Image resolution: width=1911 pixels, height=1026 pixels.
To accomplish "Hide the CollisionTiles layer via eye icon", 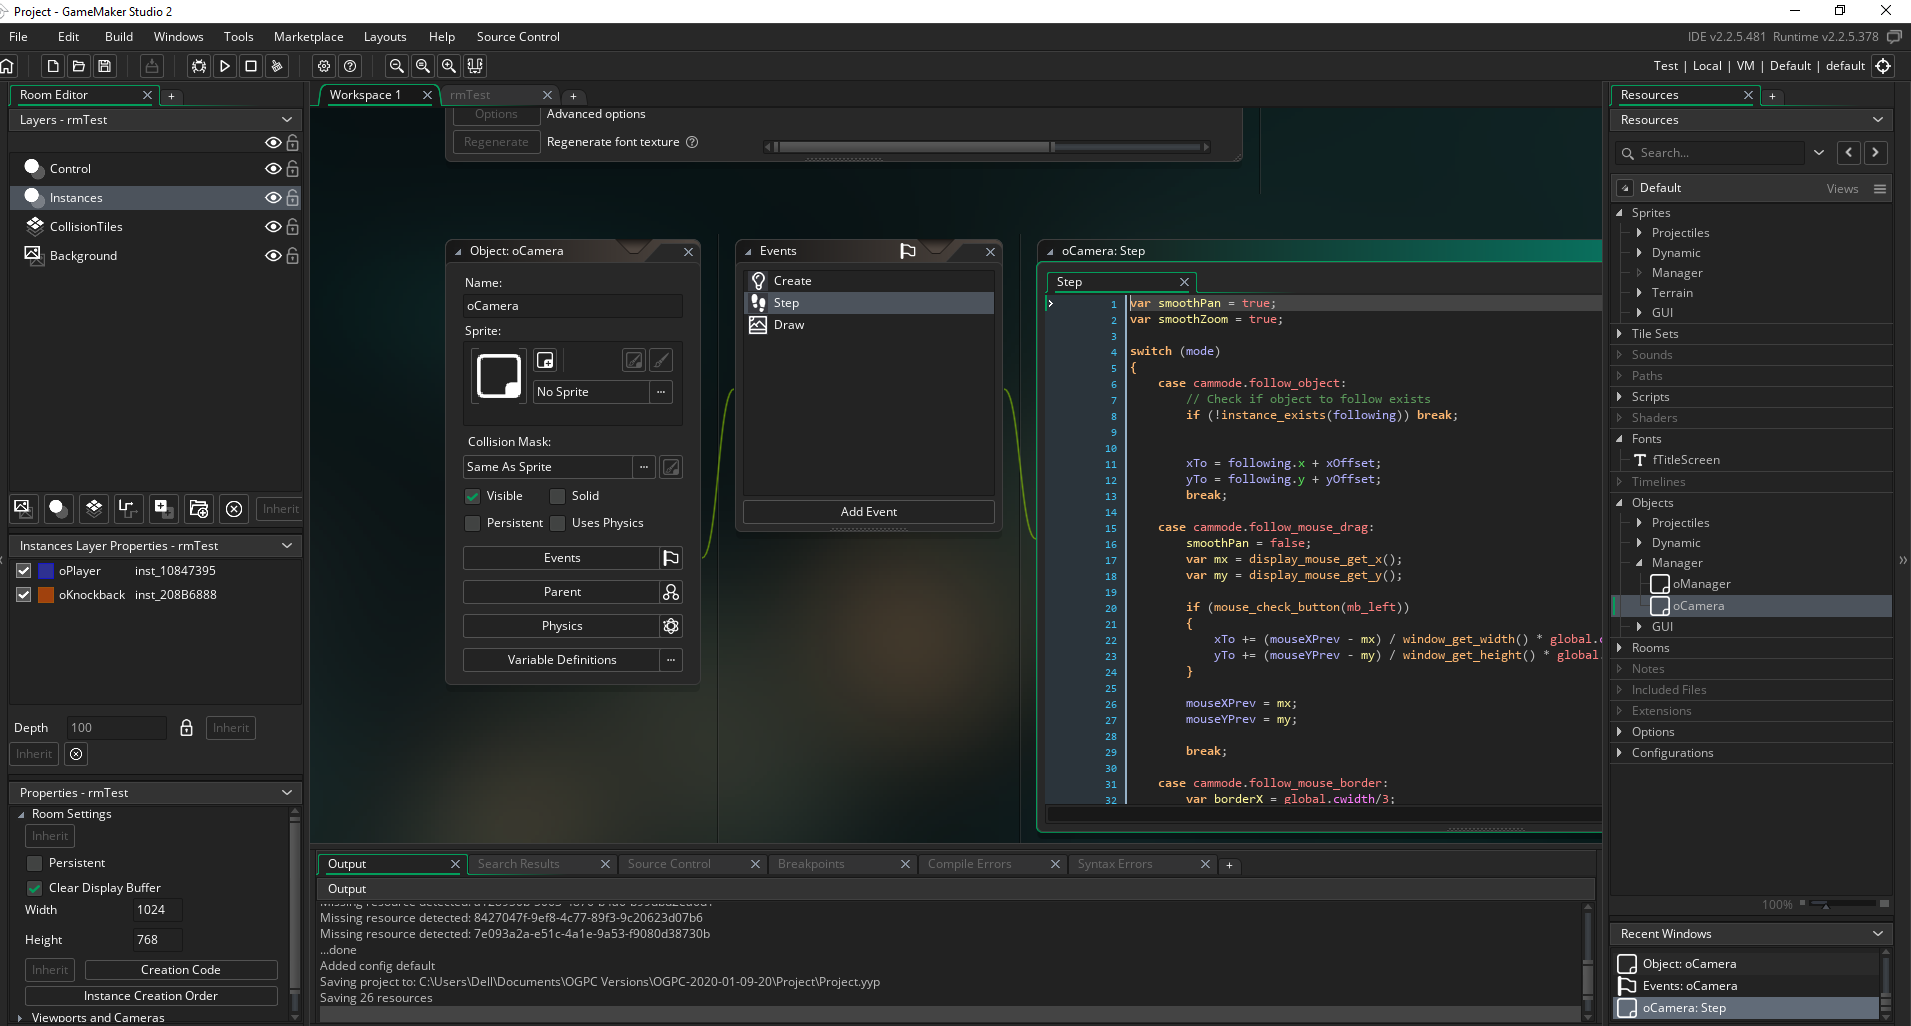I will (x=272, y=227).
